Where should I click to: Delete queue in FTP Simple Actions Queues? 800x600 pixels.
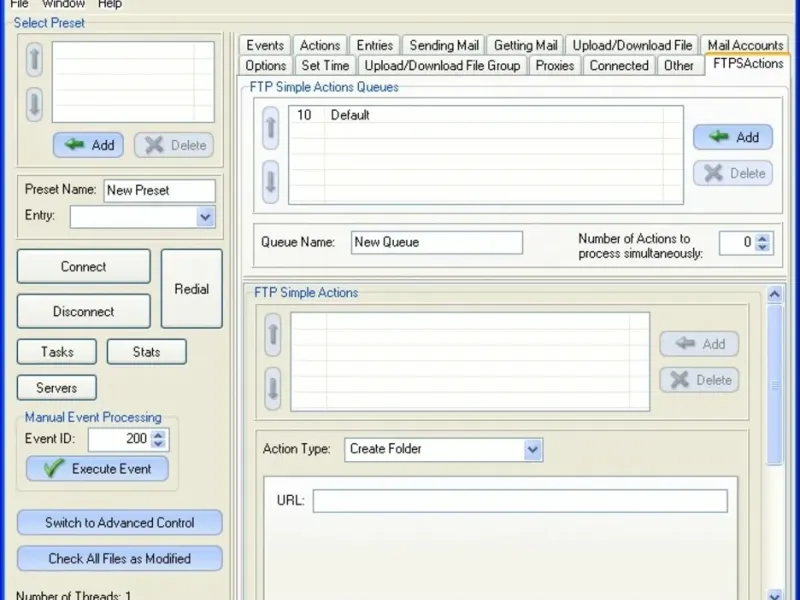click(x=733, y=173)
